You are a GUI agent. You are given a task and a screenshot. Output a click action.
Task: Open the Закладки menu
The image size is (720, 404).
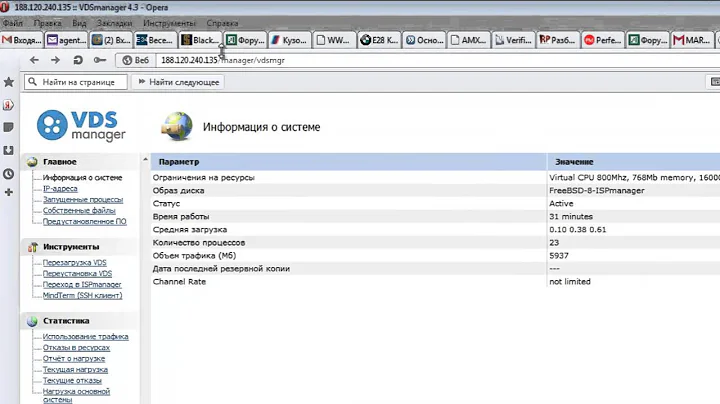[114, 23]
